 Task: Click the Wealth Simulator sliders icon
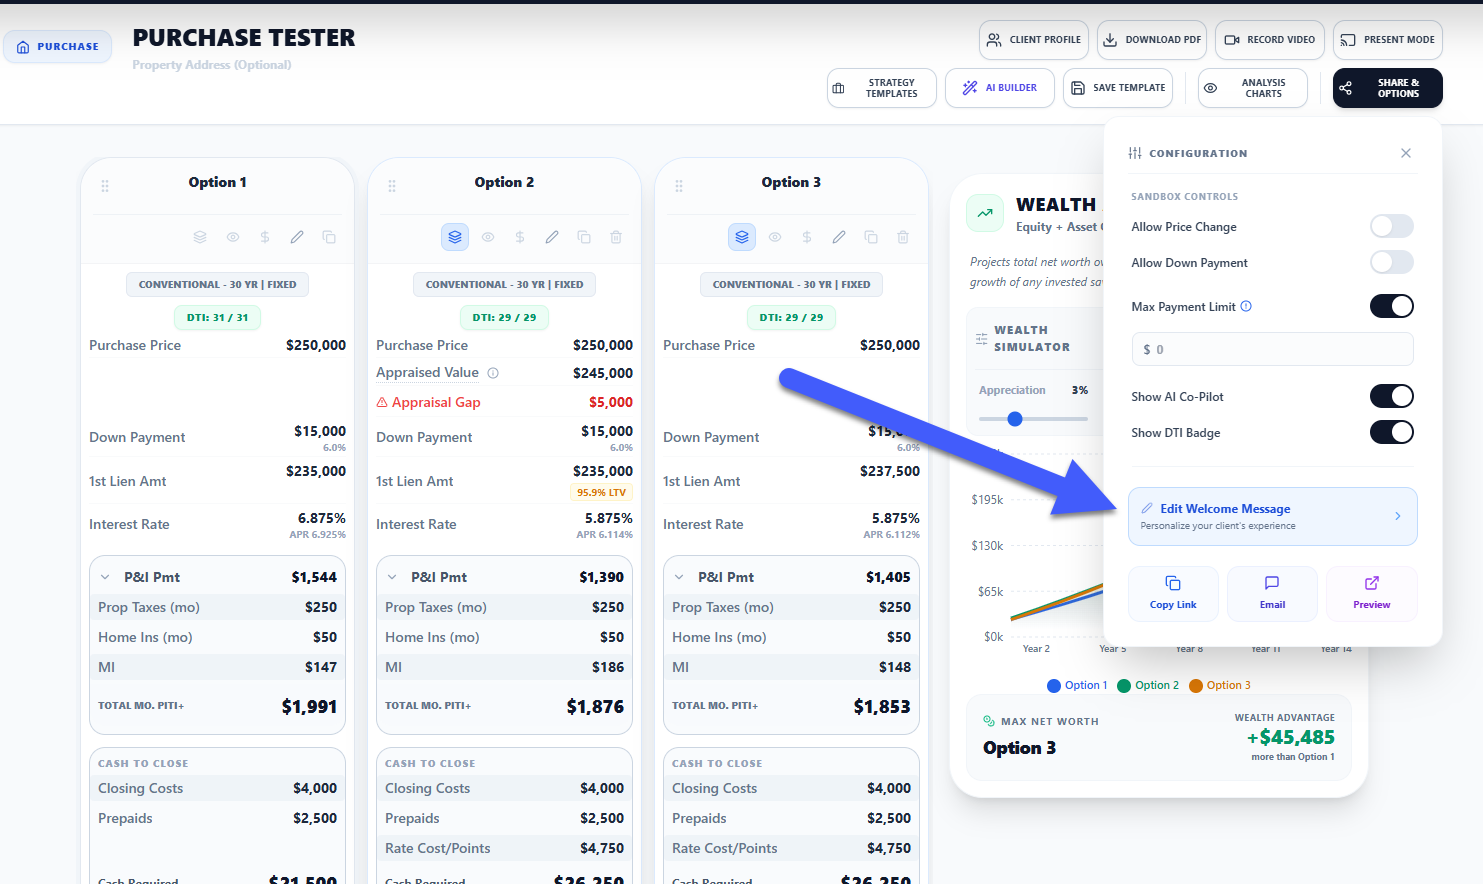tap(982, 339)
